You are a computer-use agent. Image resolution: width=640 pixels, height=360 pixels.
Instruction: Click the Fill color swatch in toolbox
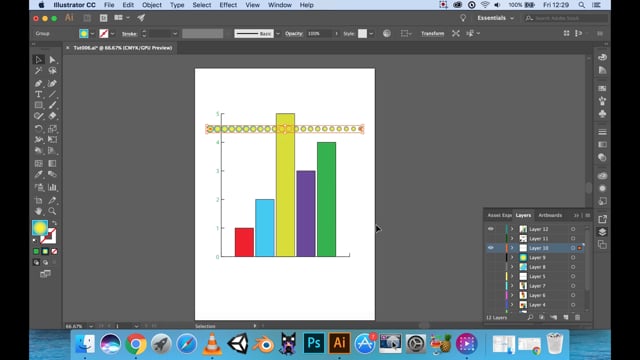(x=40, y=228)
